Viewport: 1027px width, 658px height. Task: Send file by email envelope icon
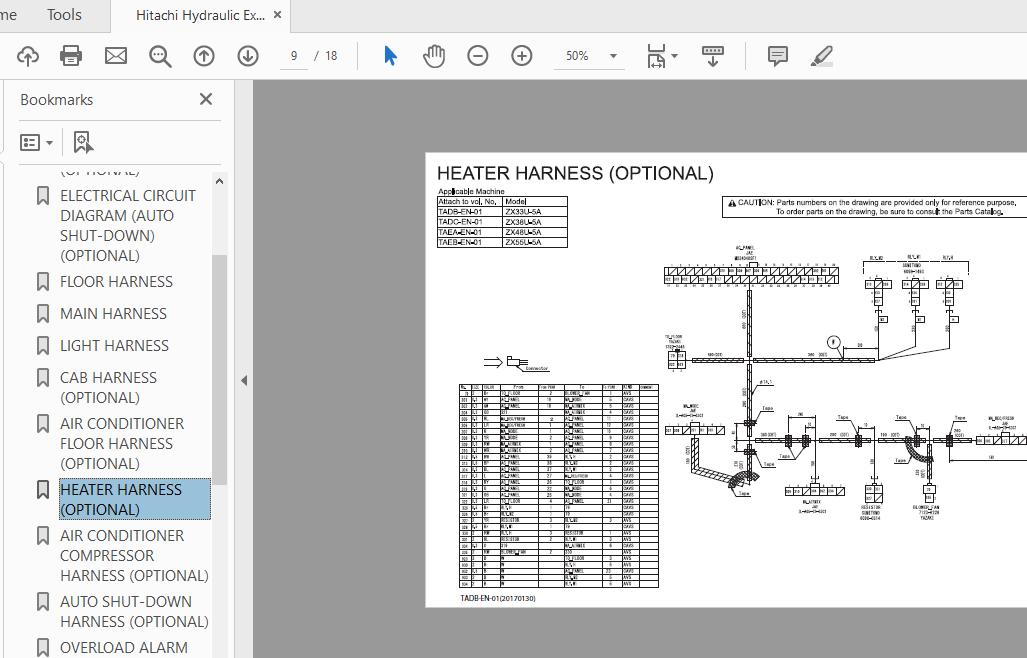(x=116, y=56)
